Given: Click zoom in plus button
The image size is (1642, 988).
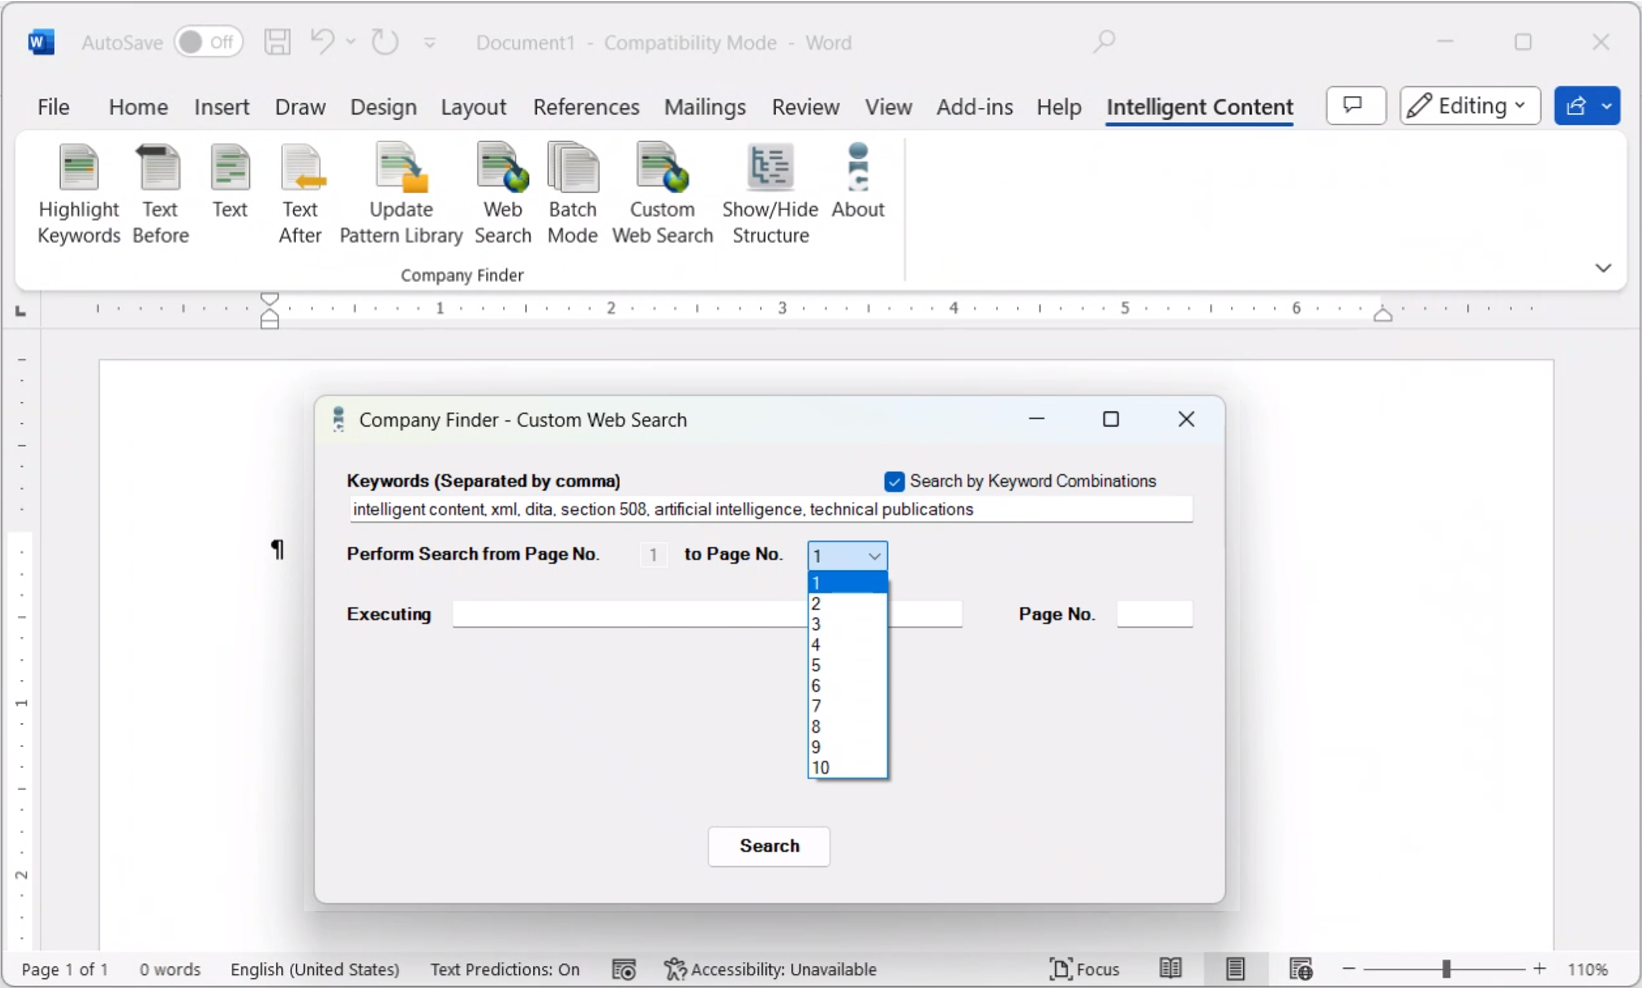Looking at the screenshot, I should [1540, 969].
